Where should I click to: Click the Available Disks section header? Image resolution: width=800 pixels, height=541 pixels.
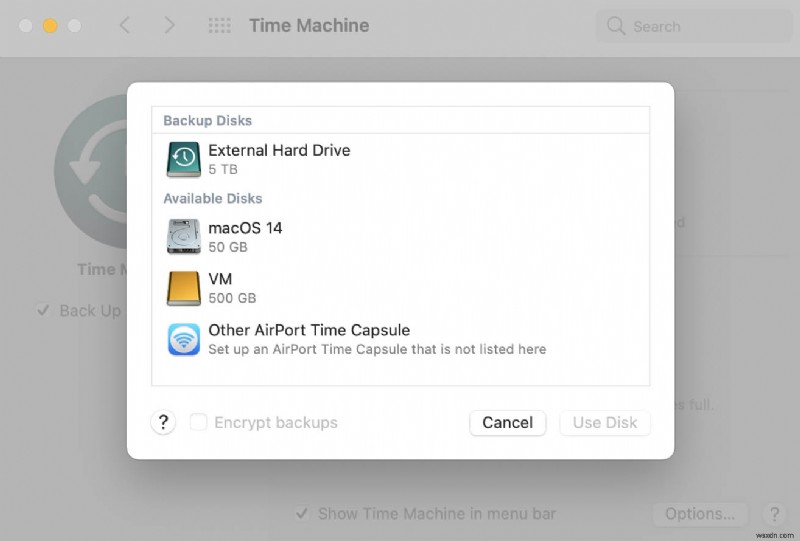point(213,199)
